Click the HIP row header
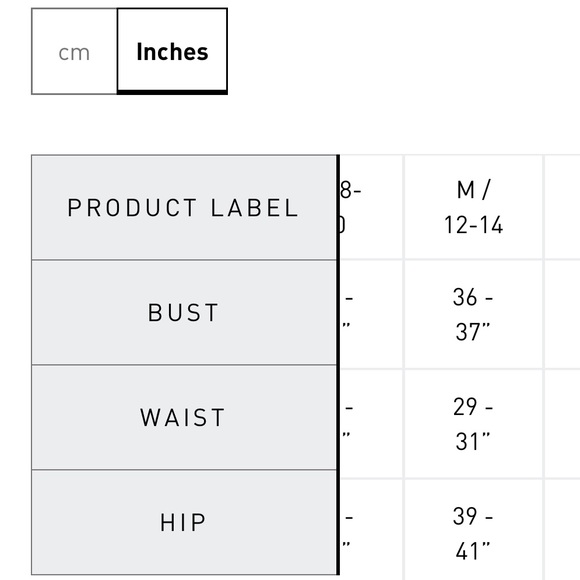Image resolution: width=580 pixels, height=580 pixels. pos(184,522)
